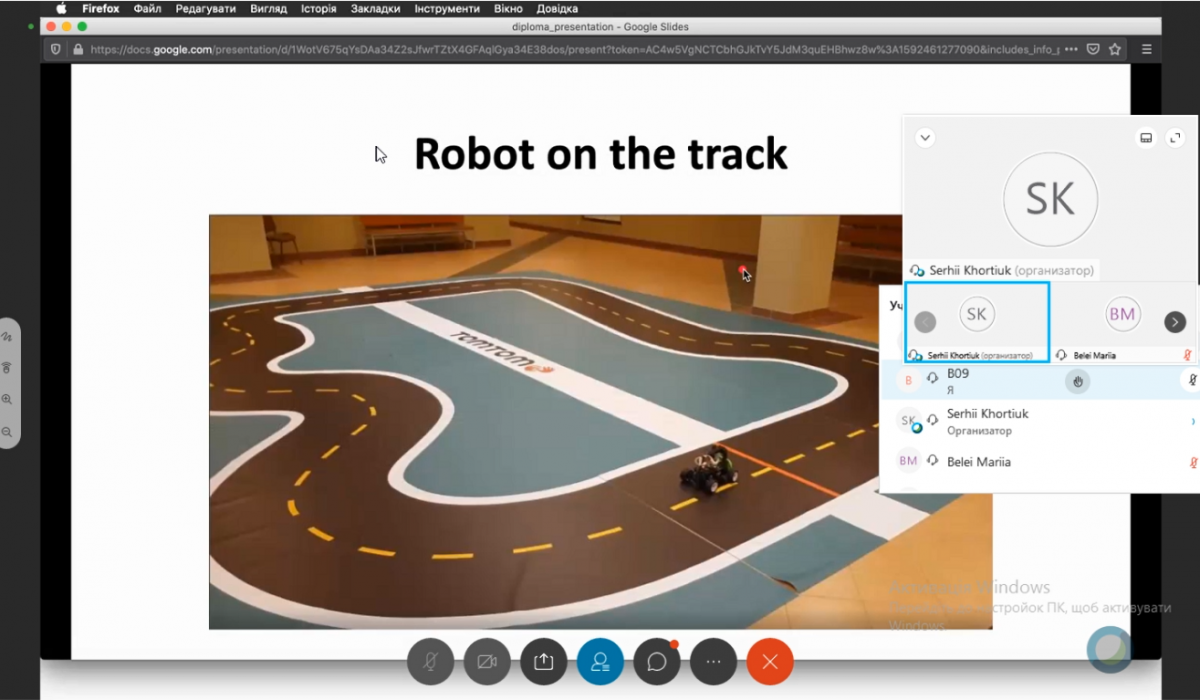Open the share content button

543,661
